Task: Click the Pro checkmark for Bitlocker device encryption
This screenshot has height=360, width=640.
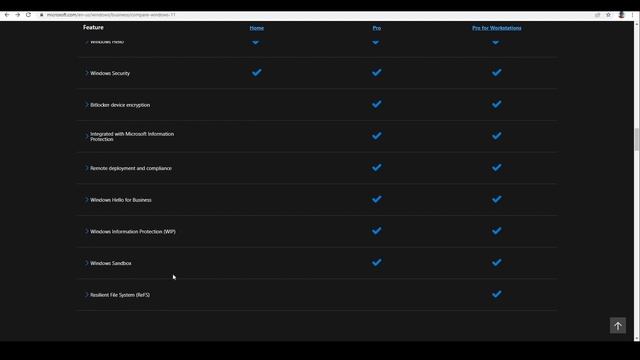Action: pos(376,104)
